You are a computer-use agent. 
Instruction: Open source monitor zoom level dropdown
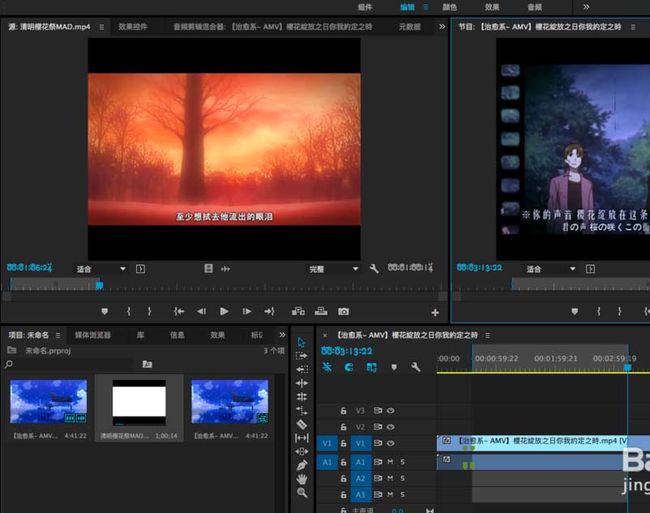(x=101, y=269)
